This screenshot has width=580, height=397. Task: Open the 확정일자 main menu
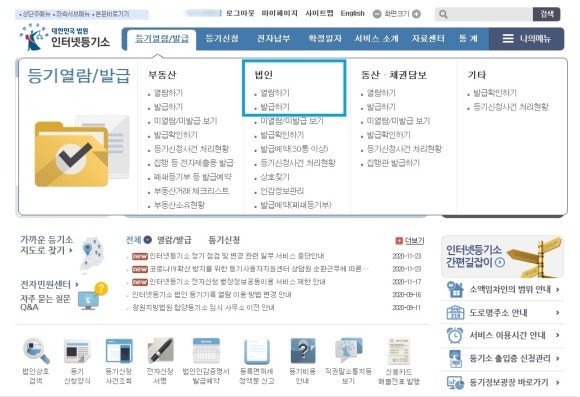point(325,38)
